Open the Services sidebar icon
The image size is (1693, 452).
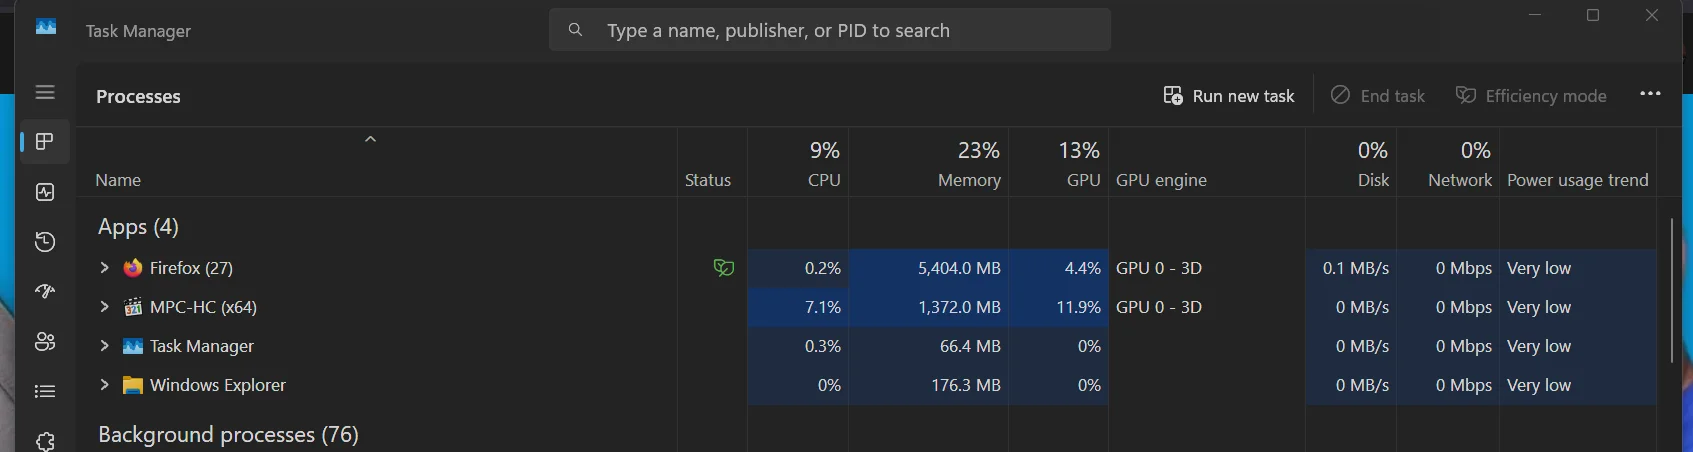45,441
